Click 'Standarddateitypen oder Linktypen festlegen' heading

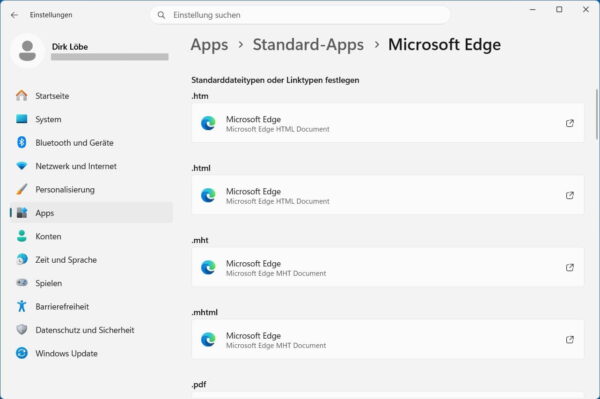(275, 80)
